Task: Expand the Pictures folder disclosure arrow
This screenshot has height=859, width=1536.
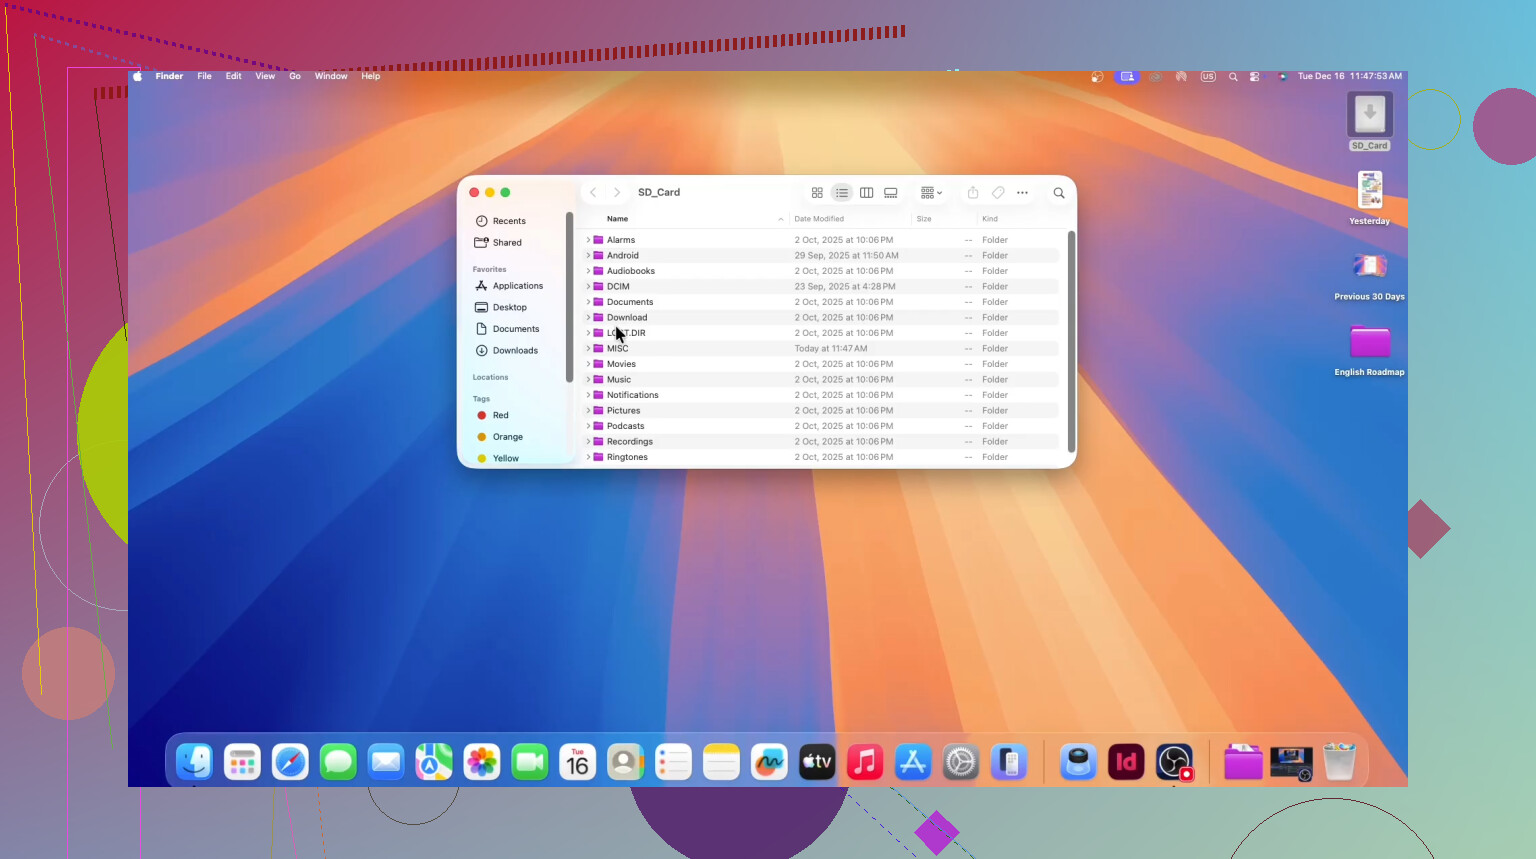Action: 588,411
